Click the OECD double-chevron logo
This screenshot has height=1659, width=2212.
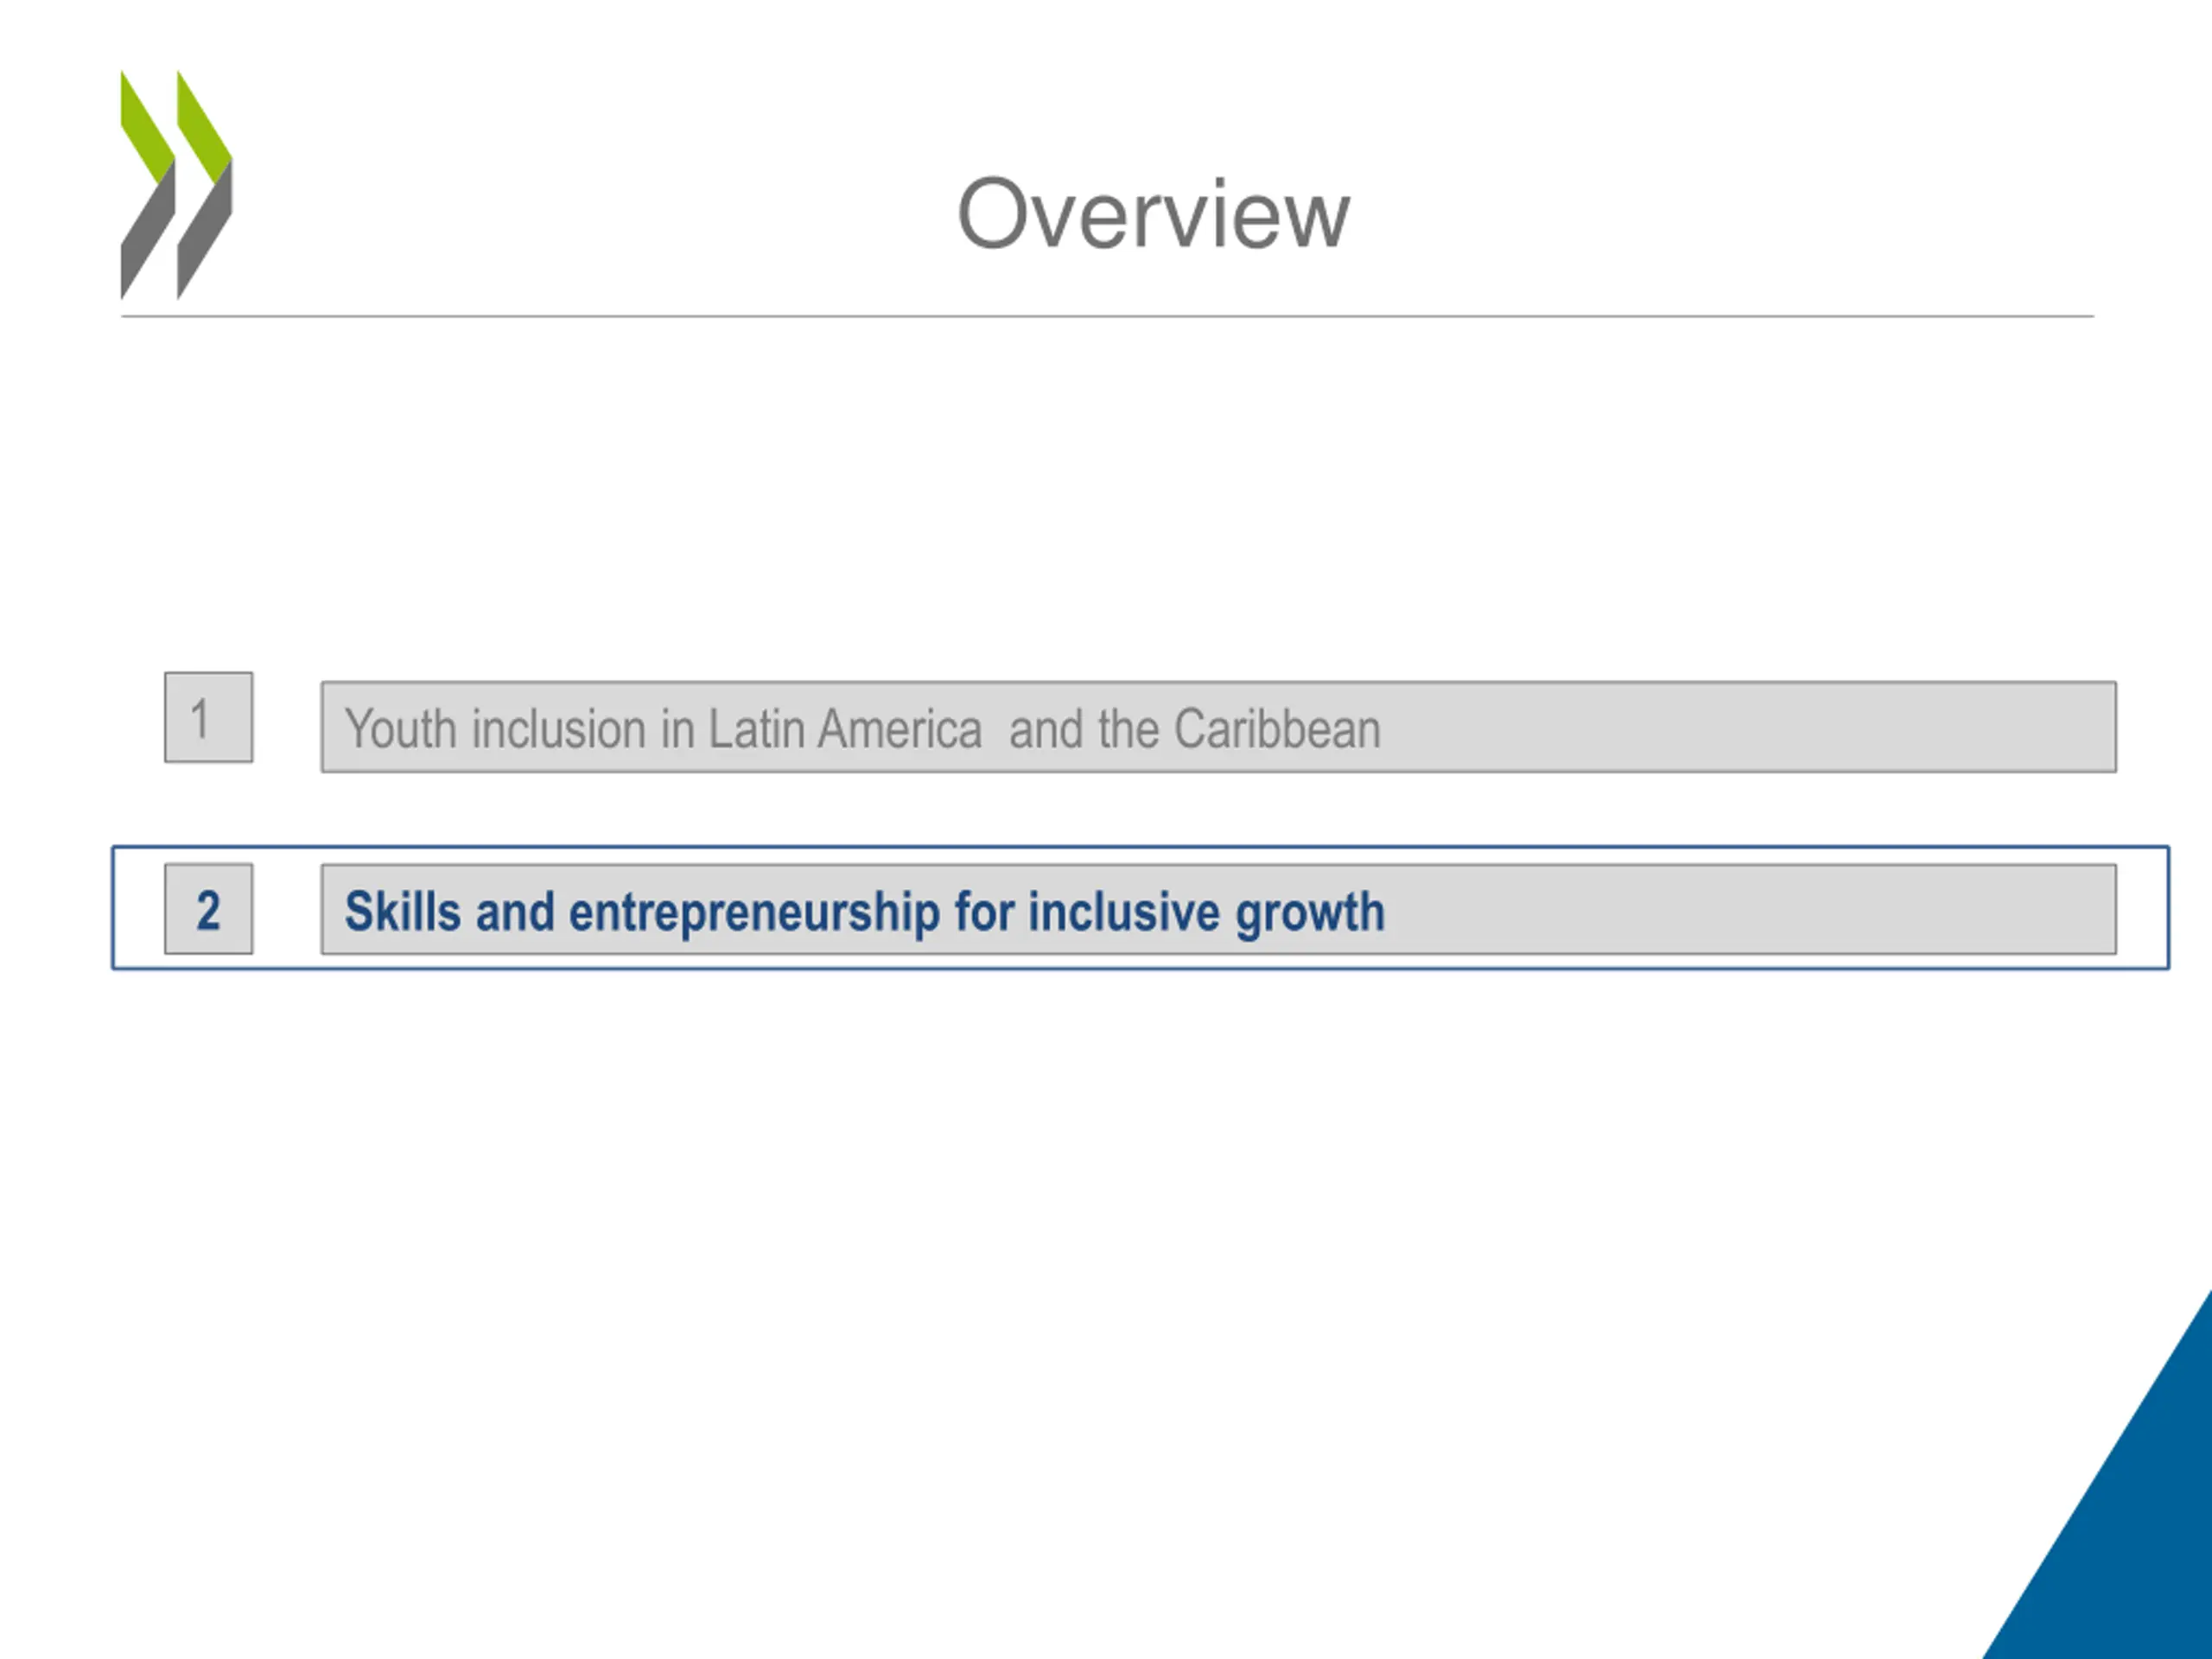[x=176, y=185]
